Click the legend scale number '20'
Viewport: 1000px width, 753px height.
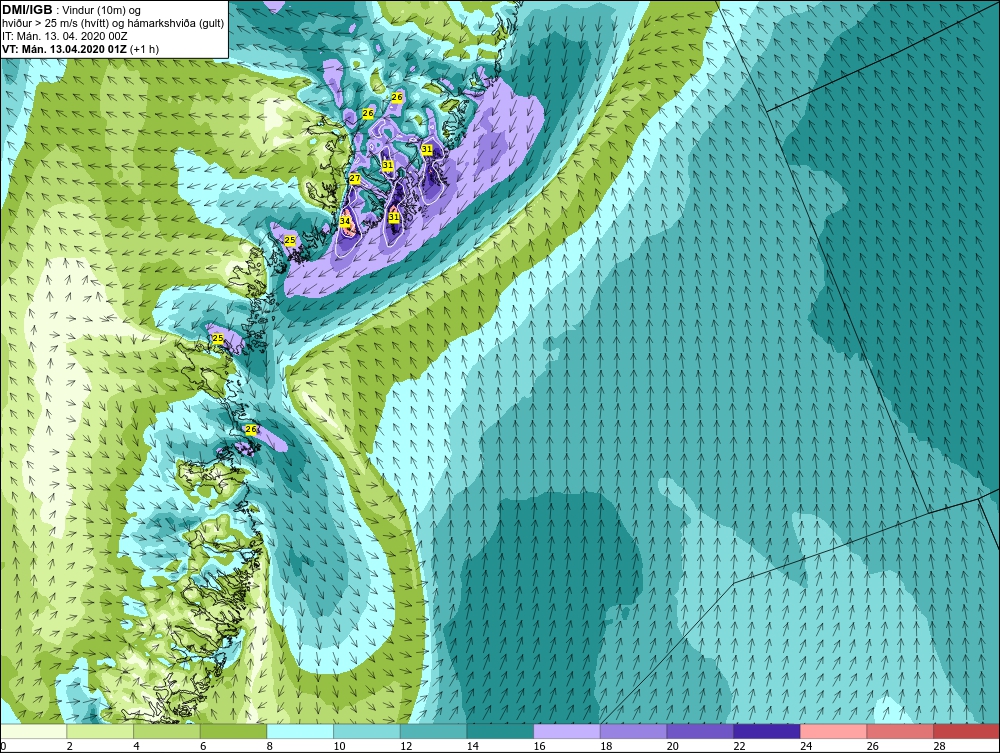point(672,746)
